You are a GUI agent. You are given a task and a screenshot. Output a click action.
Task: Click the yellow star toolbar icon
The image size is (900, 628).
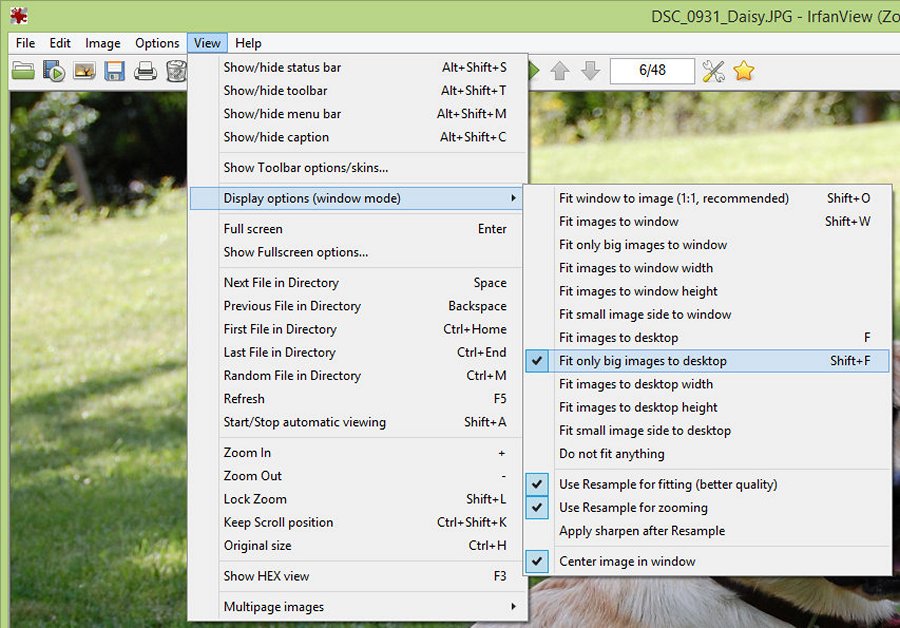[743, 71]
